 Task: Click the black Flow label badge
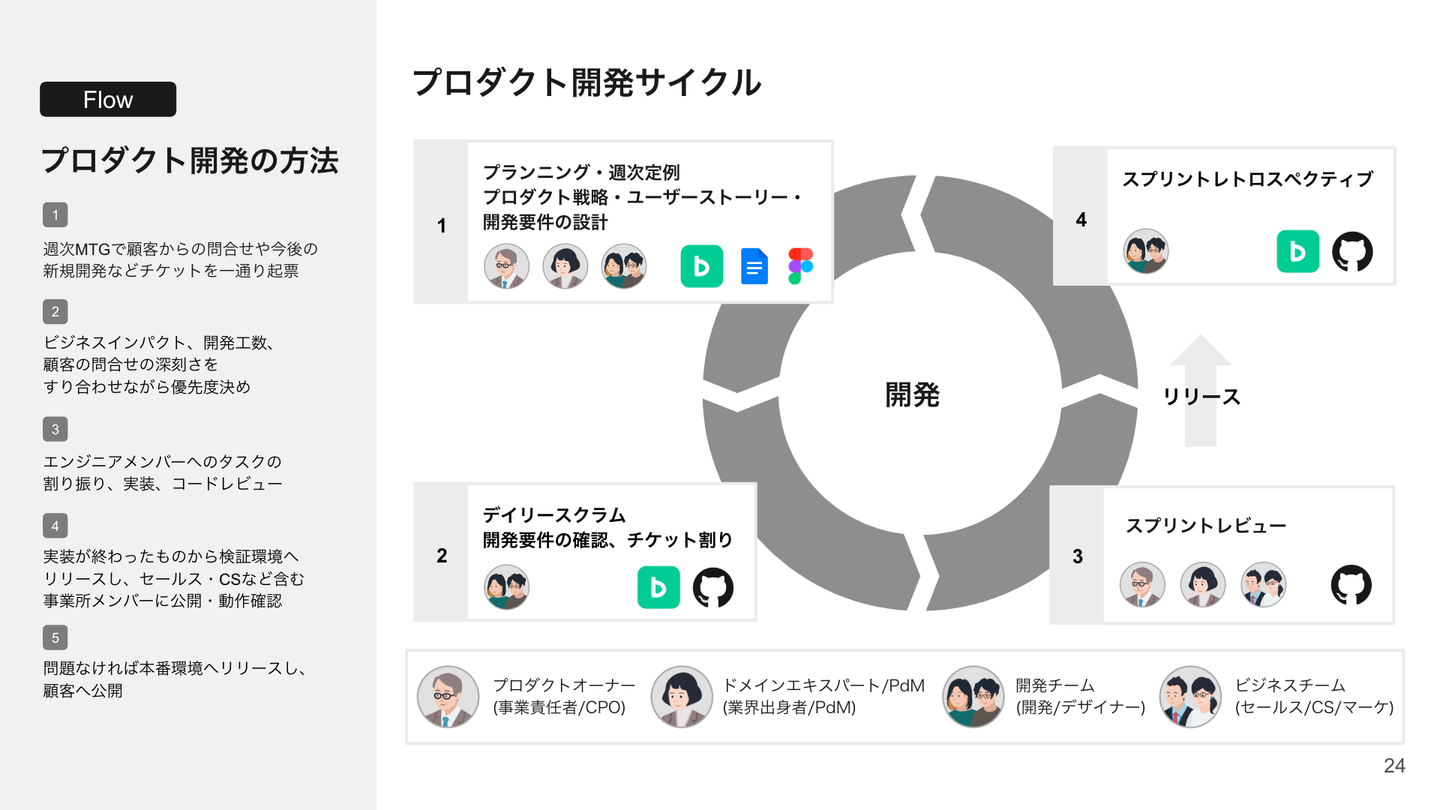108,99
